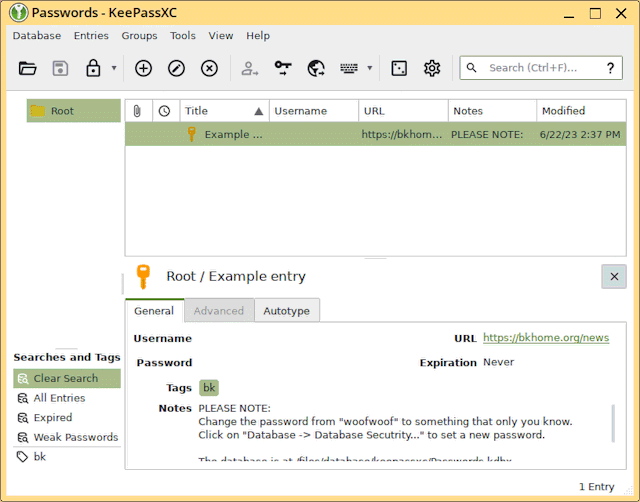This screenshot has width=640, height=502.
Task: Edit entry using the pencil circle icon
Action: point(176,68)
